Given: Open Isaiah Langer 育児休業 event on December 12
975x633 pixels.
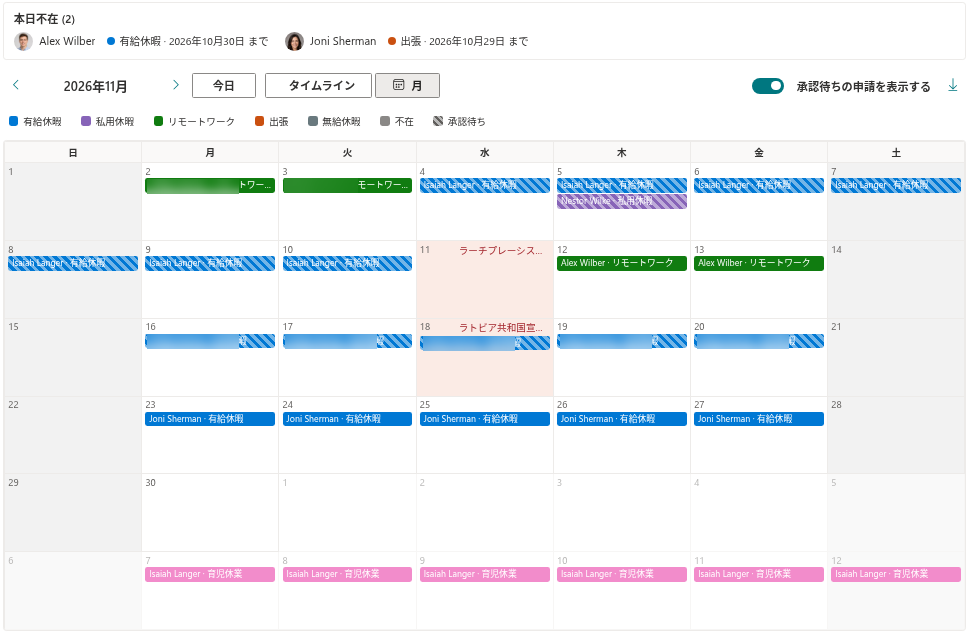Looking at the screenshot, I should click(x=896, y=575).
